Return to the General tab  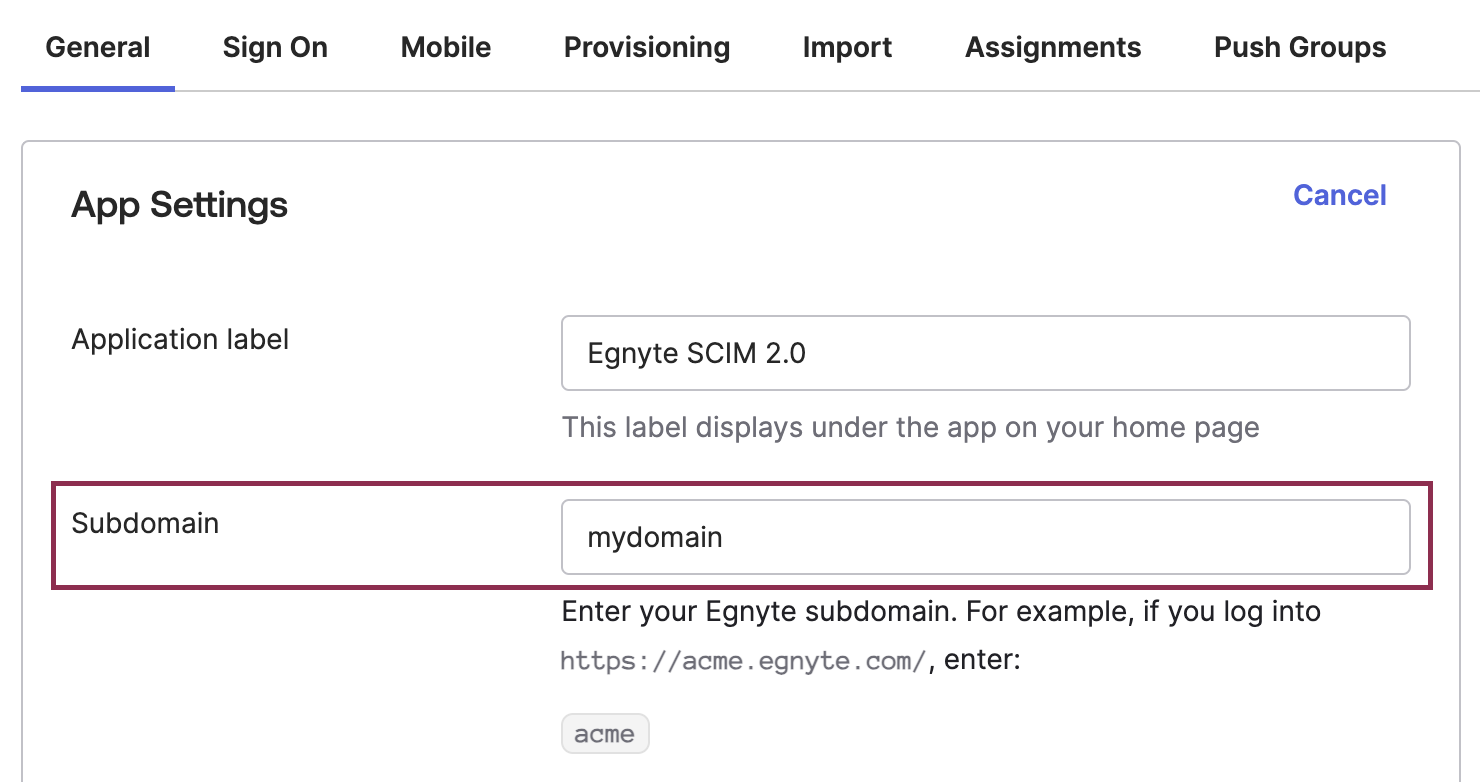point(97,47)
